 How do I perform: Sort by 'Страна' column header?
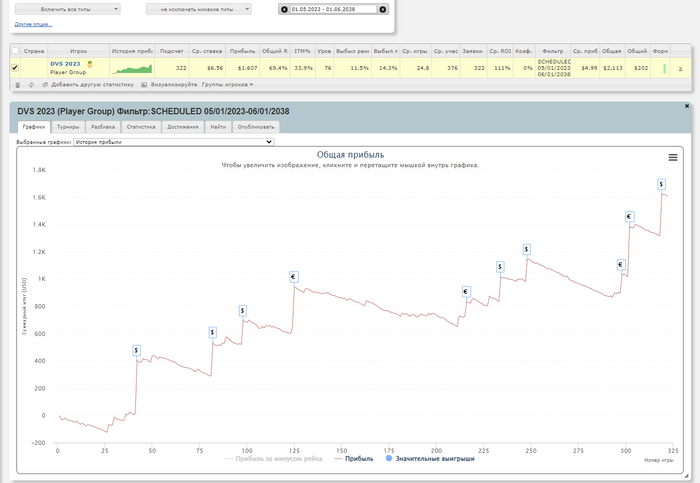pyautogui.click(x=34, y=51)
